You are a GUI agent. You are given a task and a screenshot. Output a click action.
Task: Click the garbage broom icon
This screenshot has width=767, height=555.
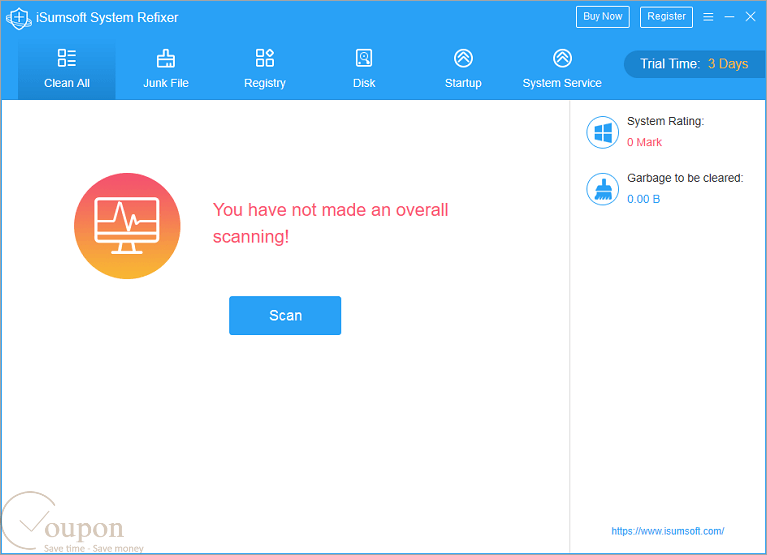tap(603, 189)
